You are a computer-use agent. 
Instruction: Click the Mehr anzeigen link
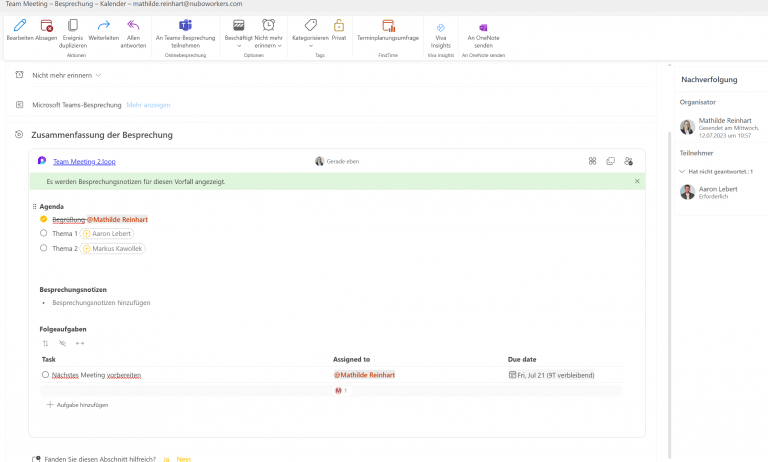click(x=148, y=105)
